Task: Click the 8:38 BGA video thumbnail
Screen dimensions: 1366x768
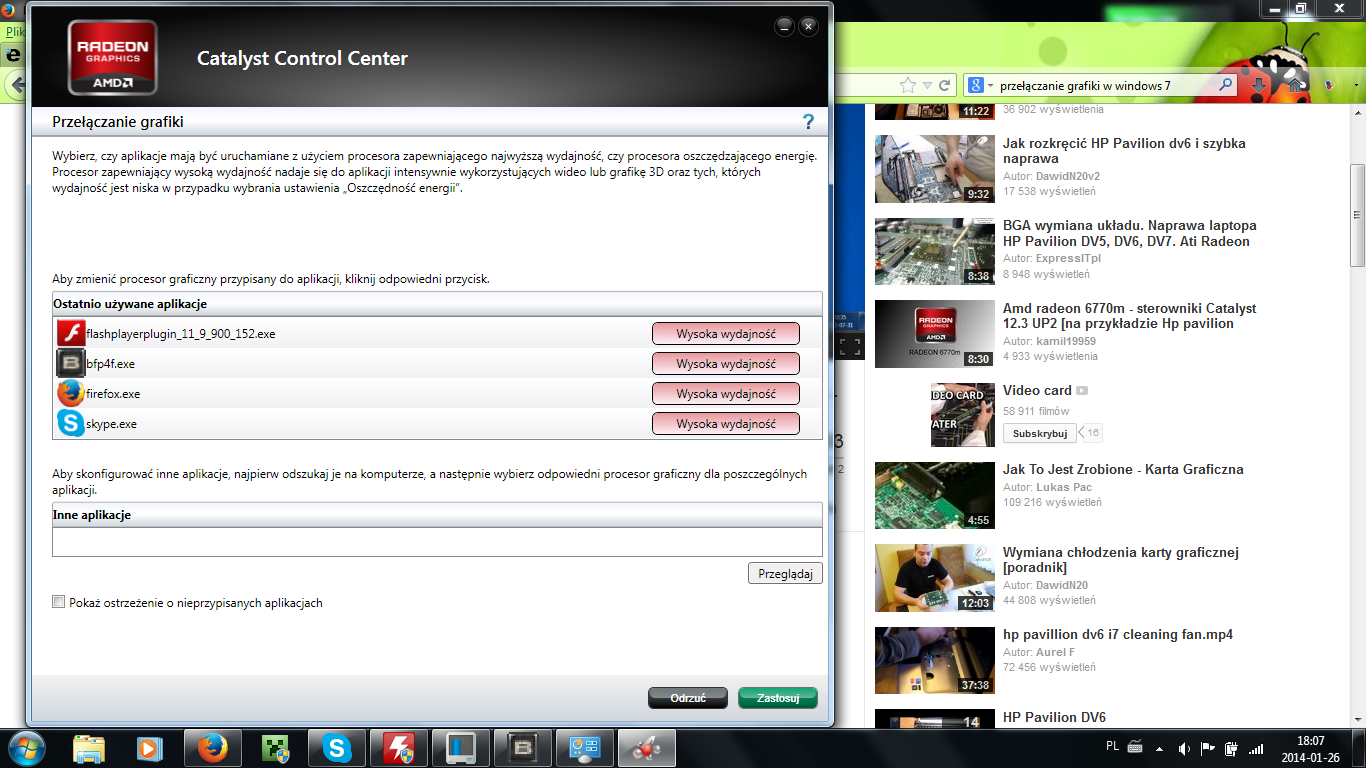Action: click(935, 252)
